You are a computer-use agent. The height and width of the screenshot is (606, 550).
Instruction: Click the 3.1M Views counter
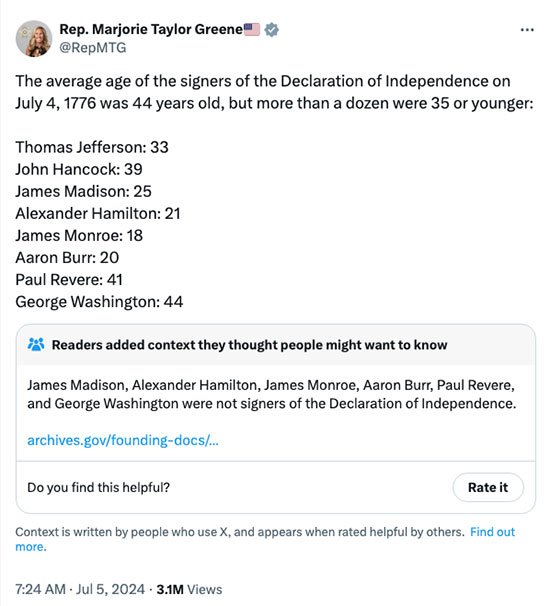tap(189, 589)
